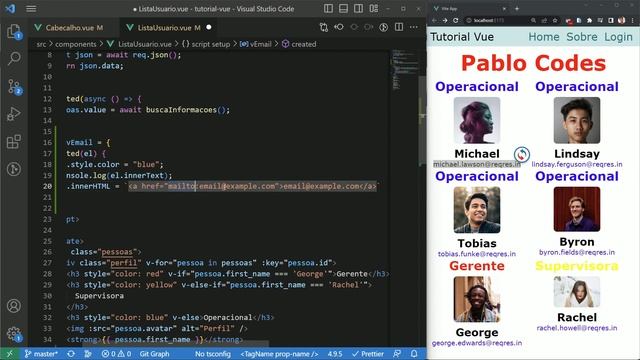The width and height of the screenshot is (640, 360).
Task: Click TagName prop-name status item
Action: click(279, 354)
